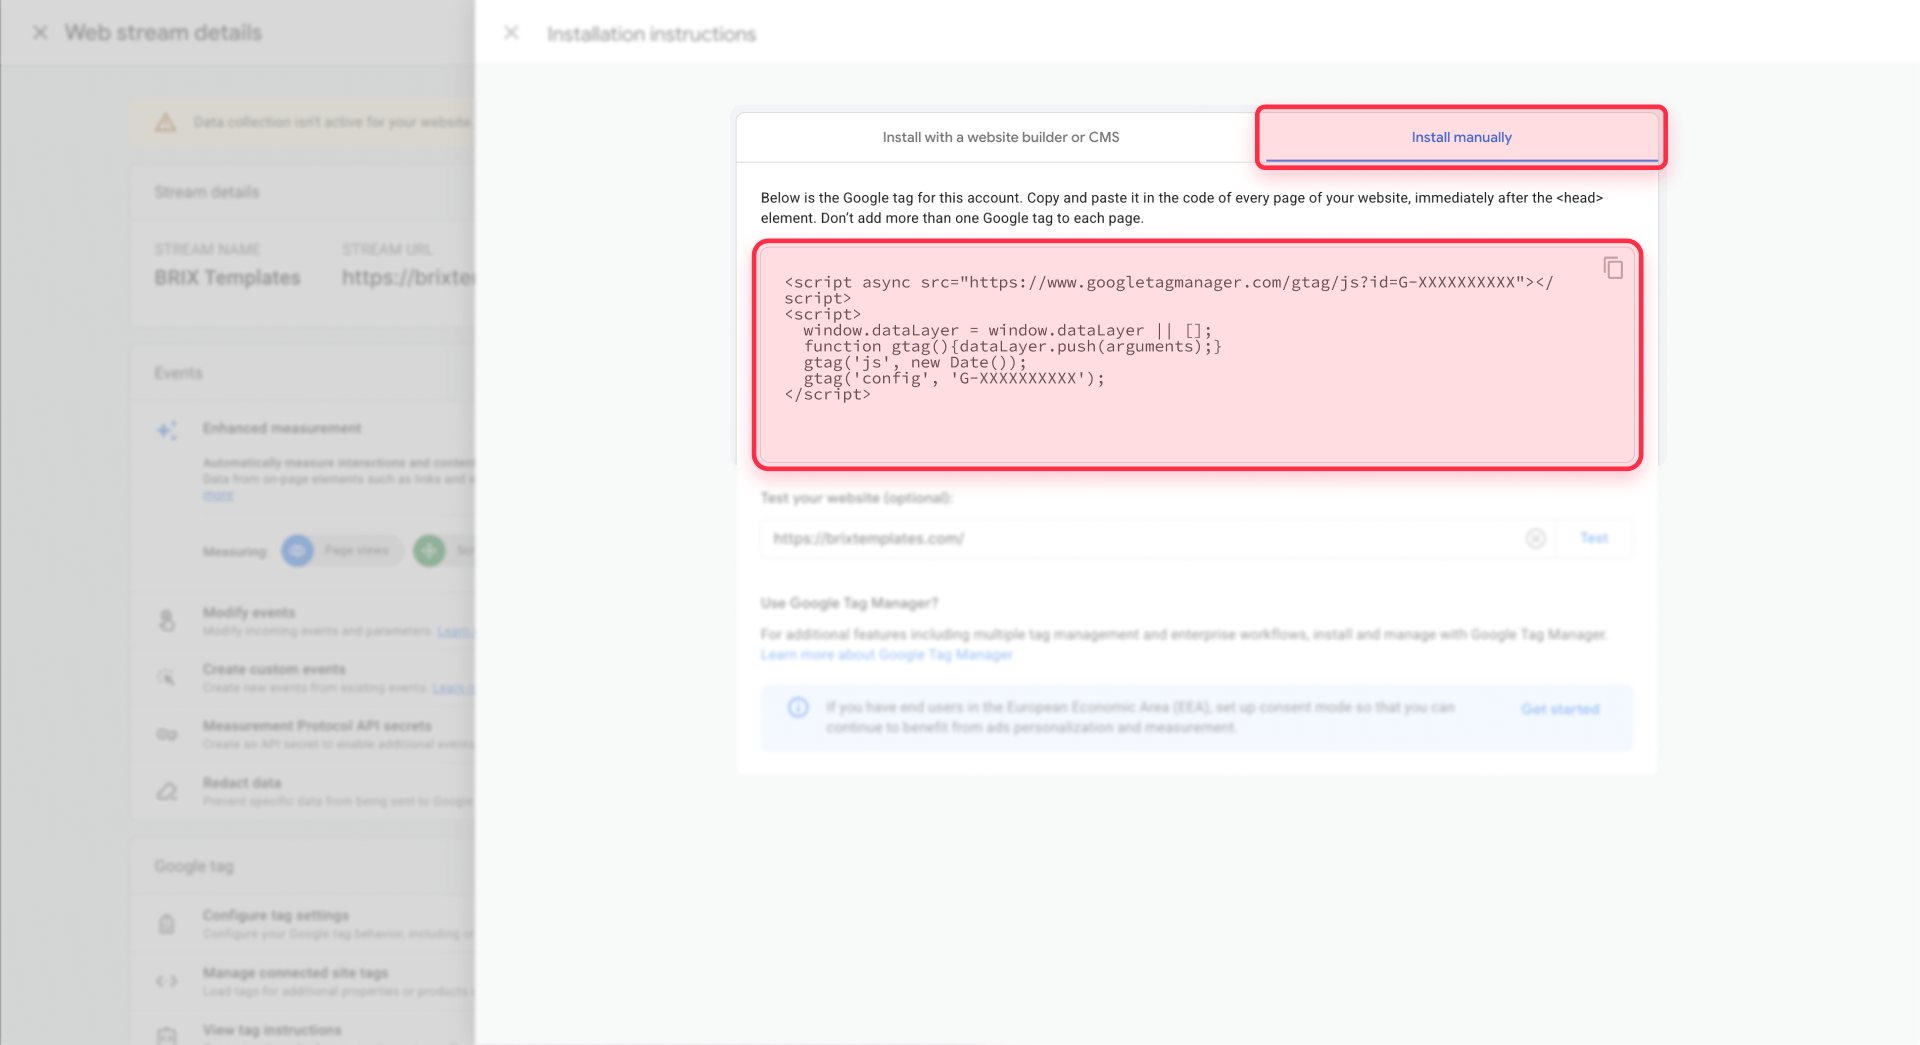Click inside the Google tag code box
1920x1045 pixels.
(x=1197, y=354)
